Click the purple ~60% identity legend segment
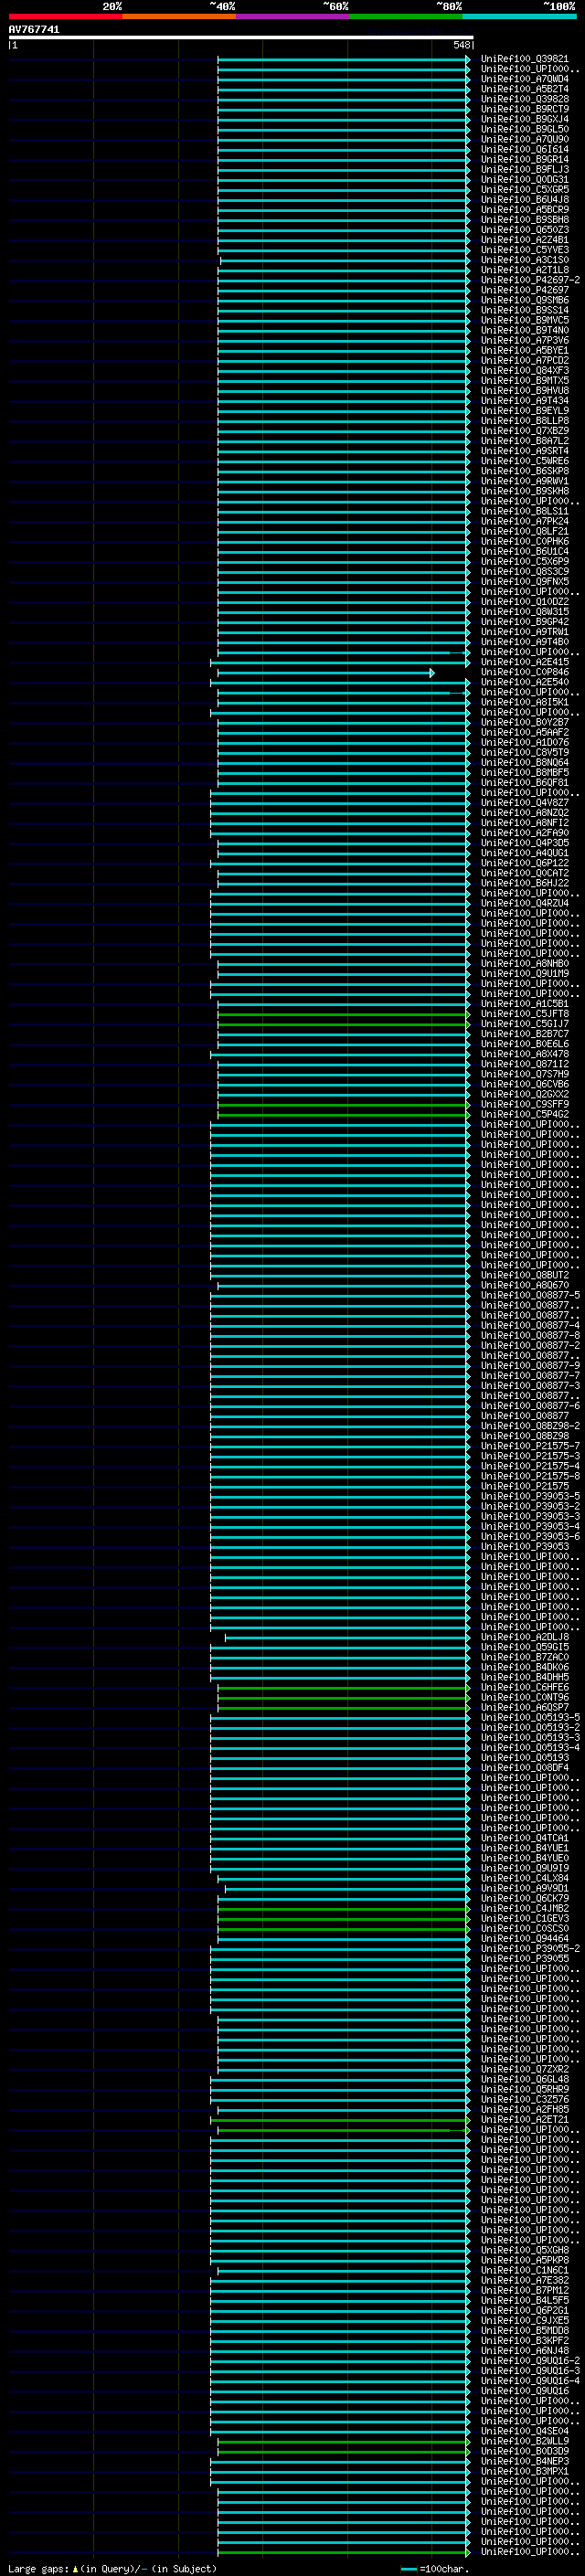The width and height of the screenshot is (585, 2576). point(292,16)
